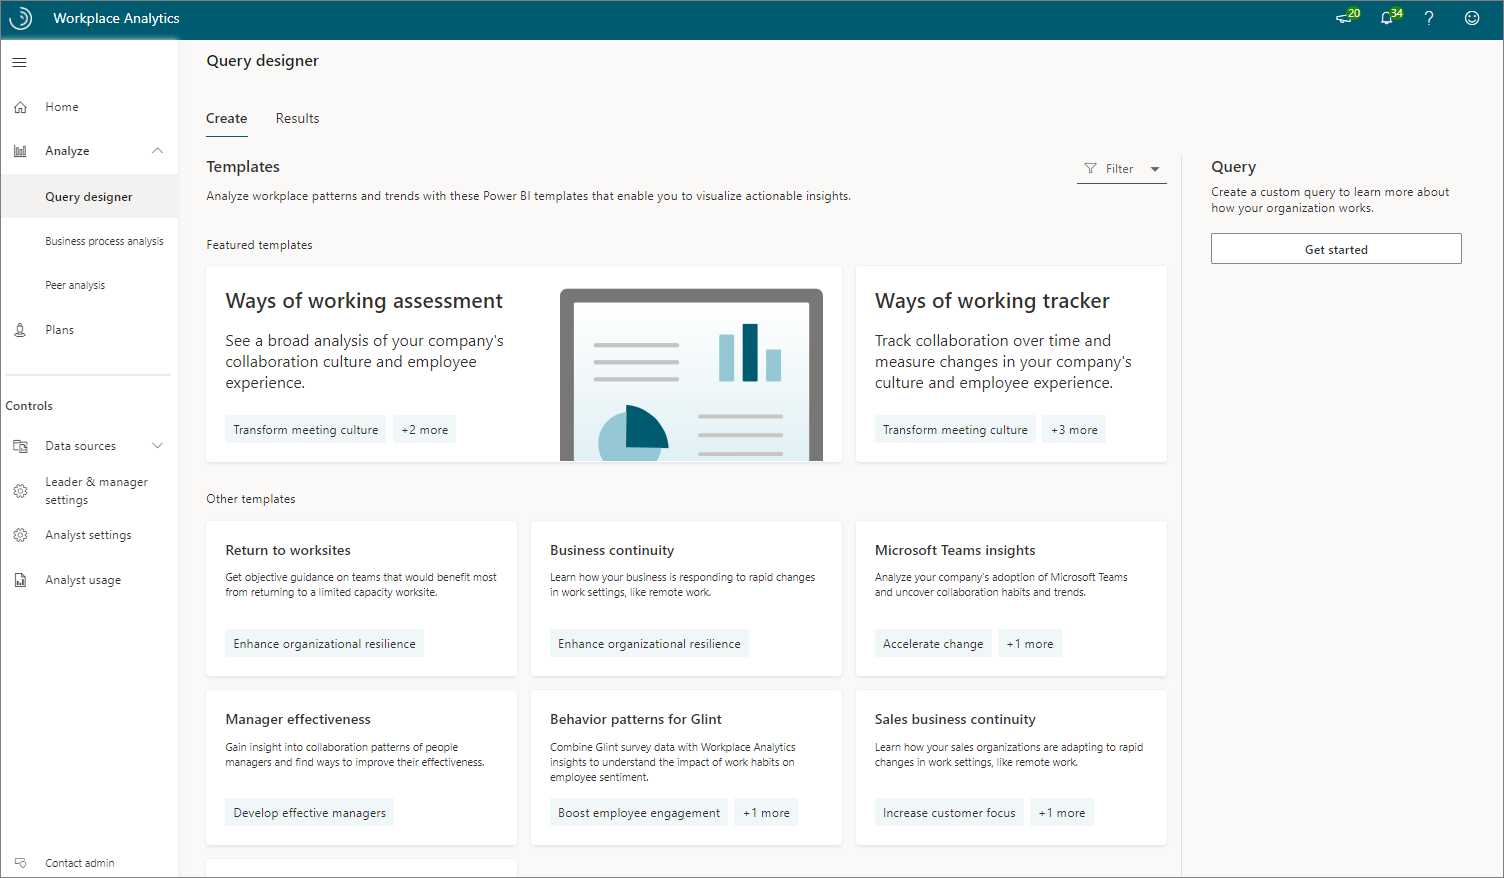This screenshot has height=878, width=1504.
Task: Click the Home house icon
Action: click(x=20, y=107)
